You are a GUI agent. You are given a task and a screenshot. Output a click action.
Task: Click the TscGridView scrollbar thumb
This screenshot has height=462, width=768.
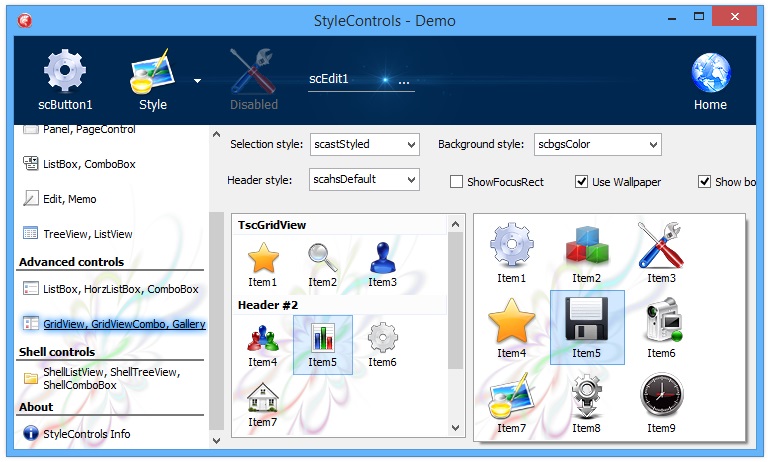(x=455, y=300)
